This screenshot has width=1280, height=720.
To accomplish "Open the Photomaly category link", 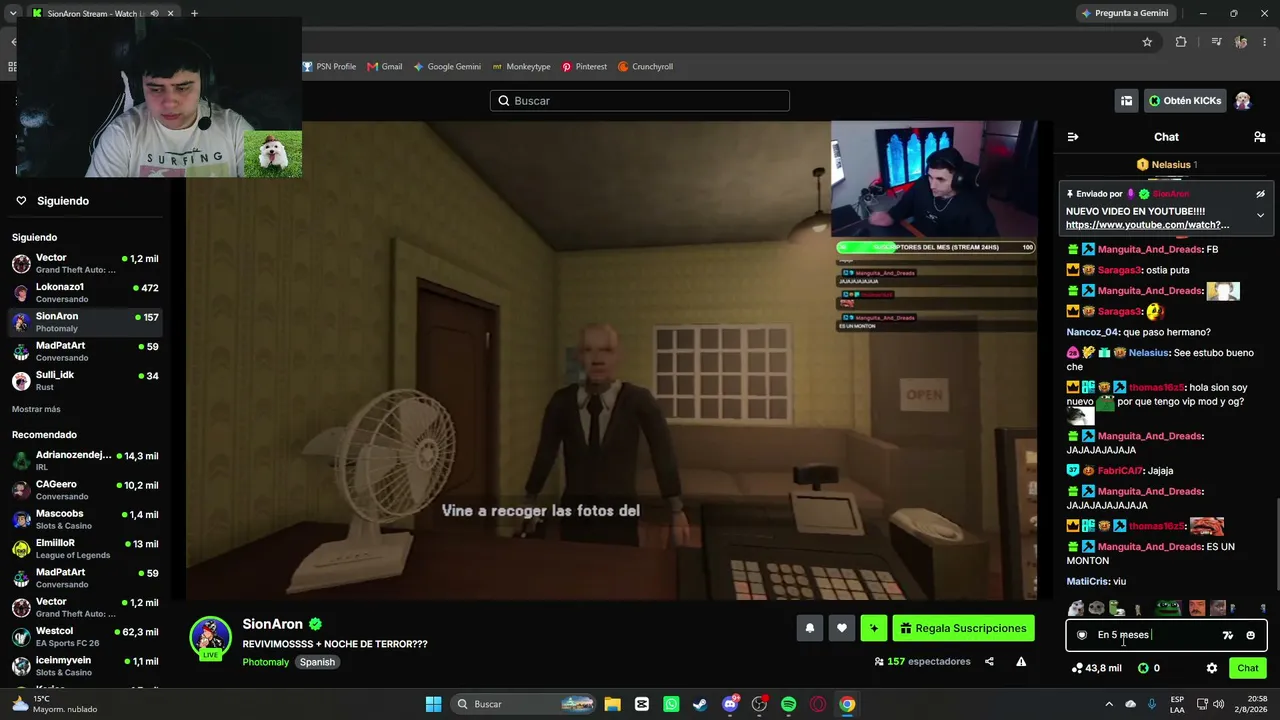I will (x=265, y=662).
